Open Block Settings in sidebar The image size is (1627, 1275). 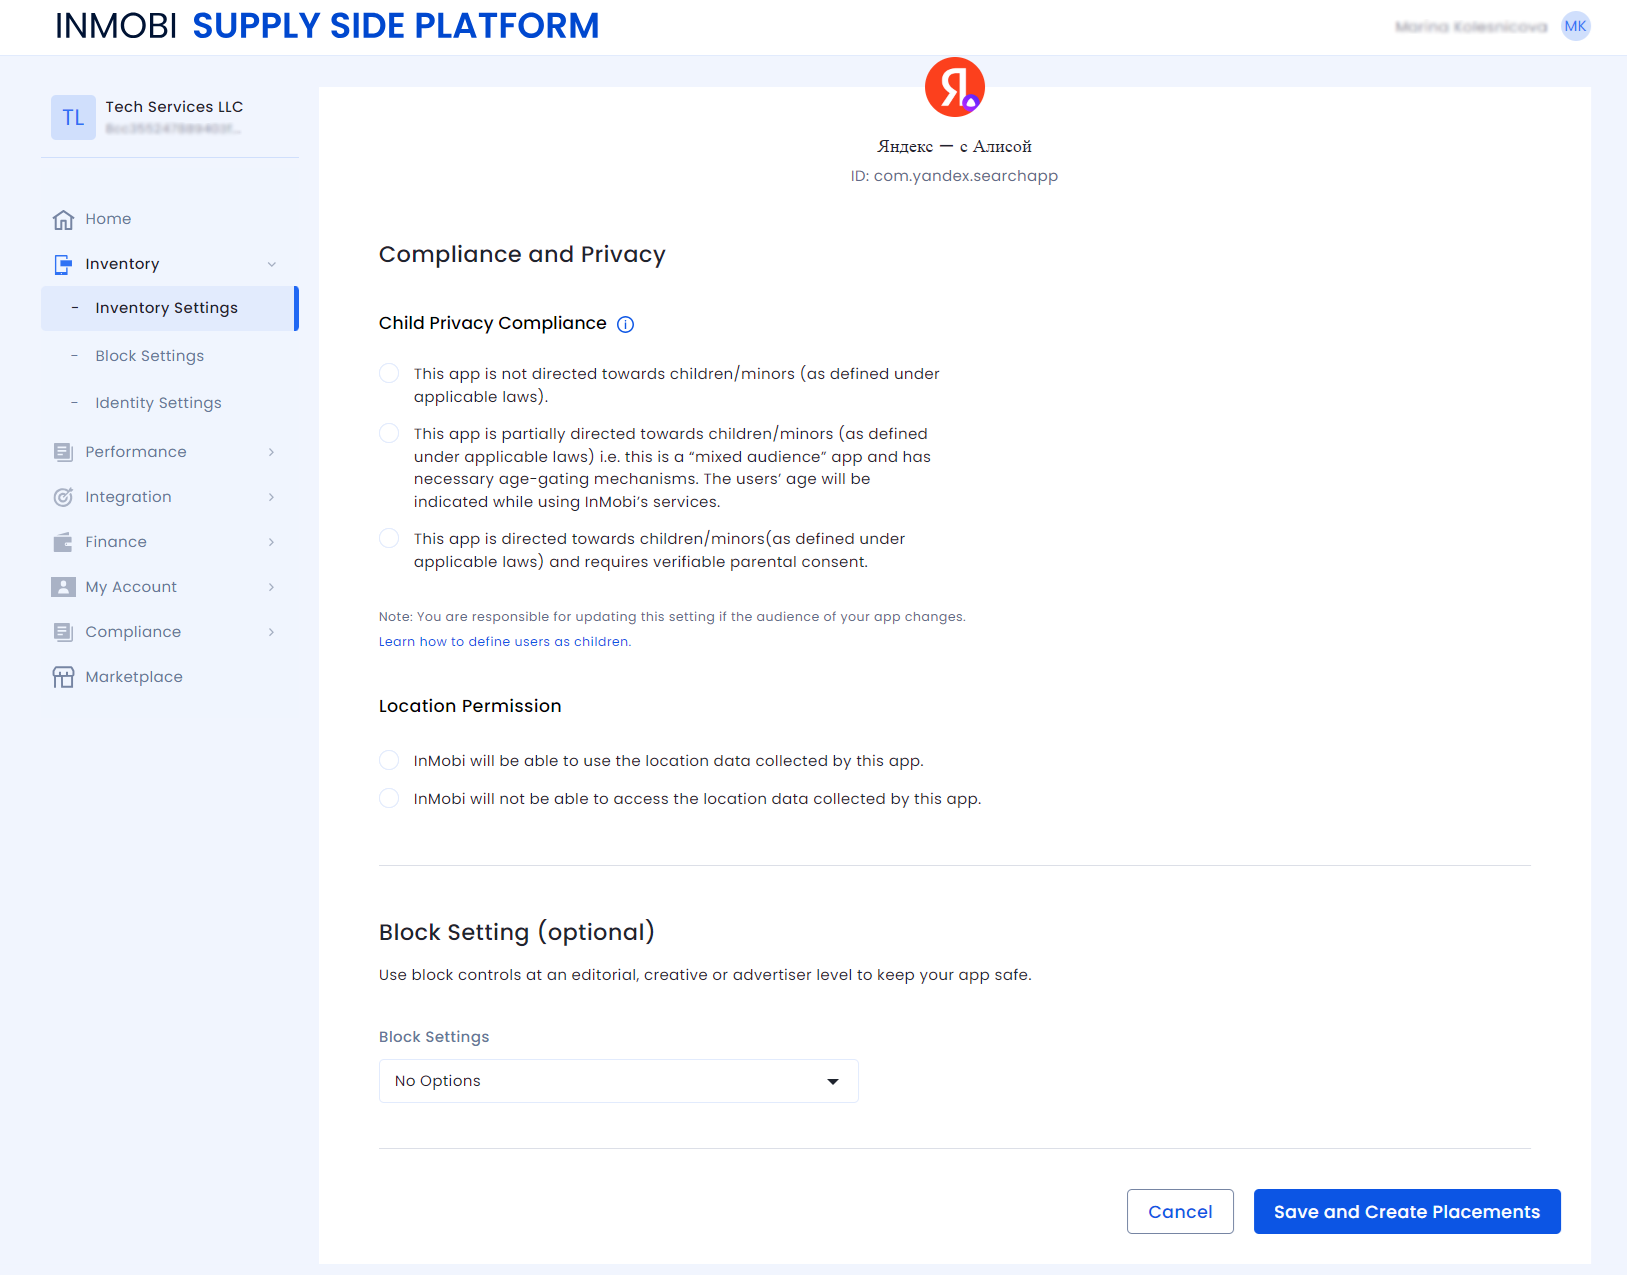tap(149, 356)
